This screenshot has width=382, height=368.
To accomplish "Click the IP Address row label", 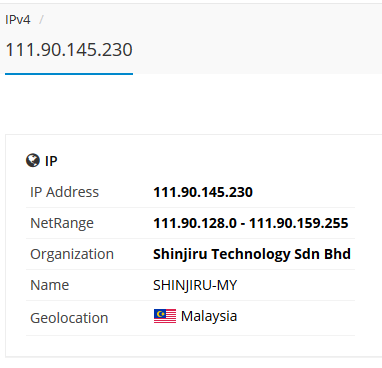I will point(64,192).
